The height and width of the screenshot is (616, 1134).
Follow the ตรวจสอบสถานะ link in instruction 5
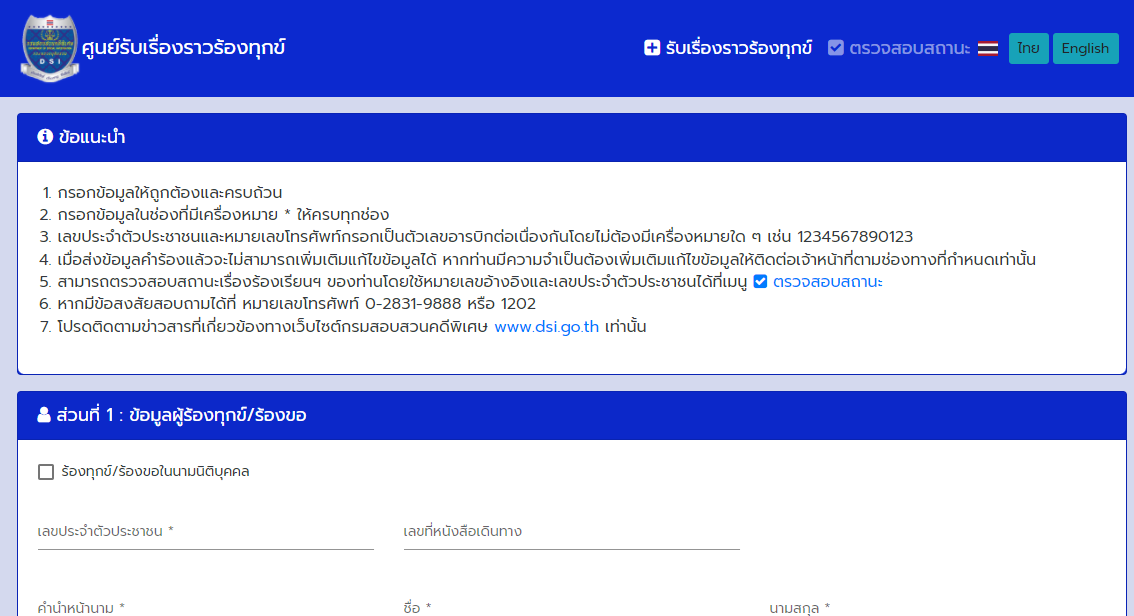[x=828, y=282]
